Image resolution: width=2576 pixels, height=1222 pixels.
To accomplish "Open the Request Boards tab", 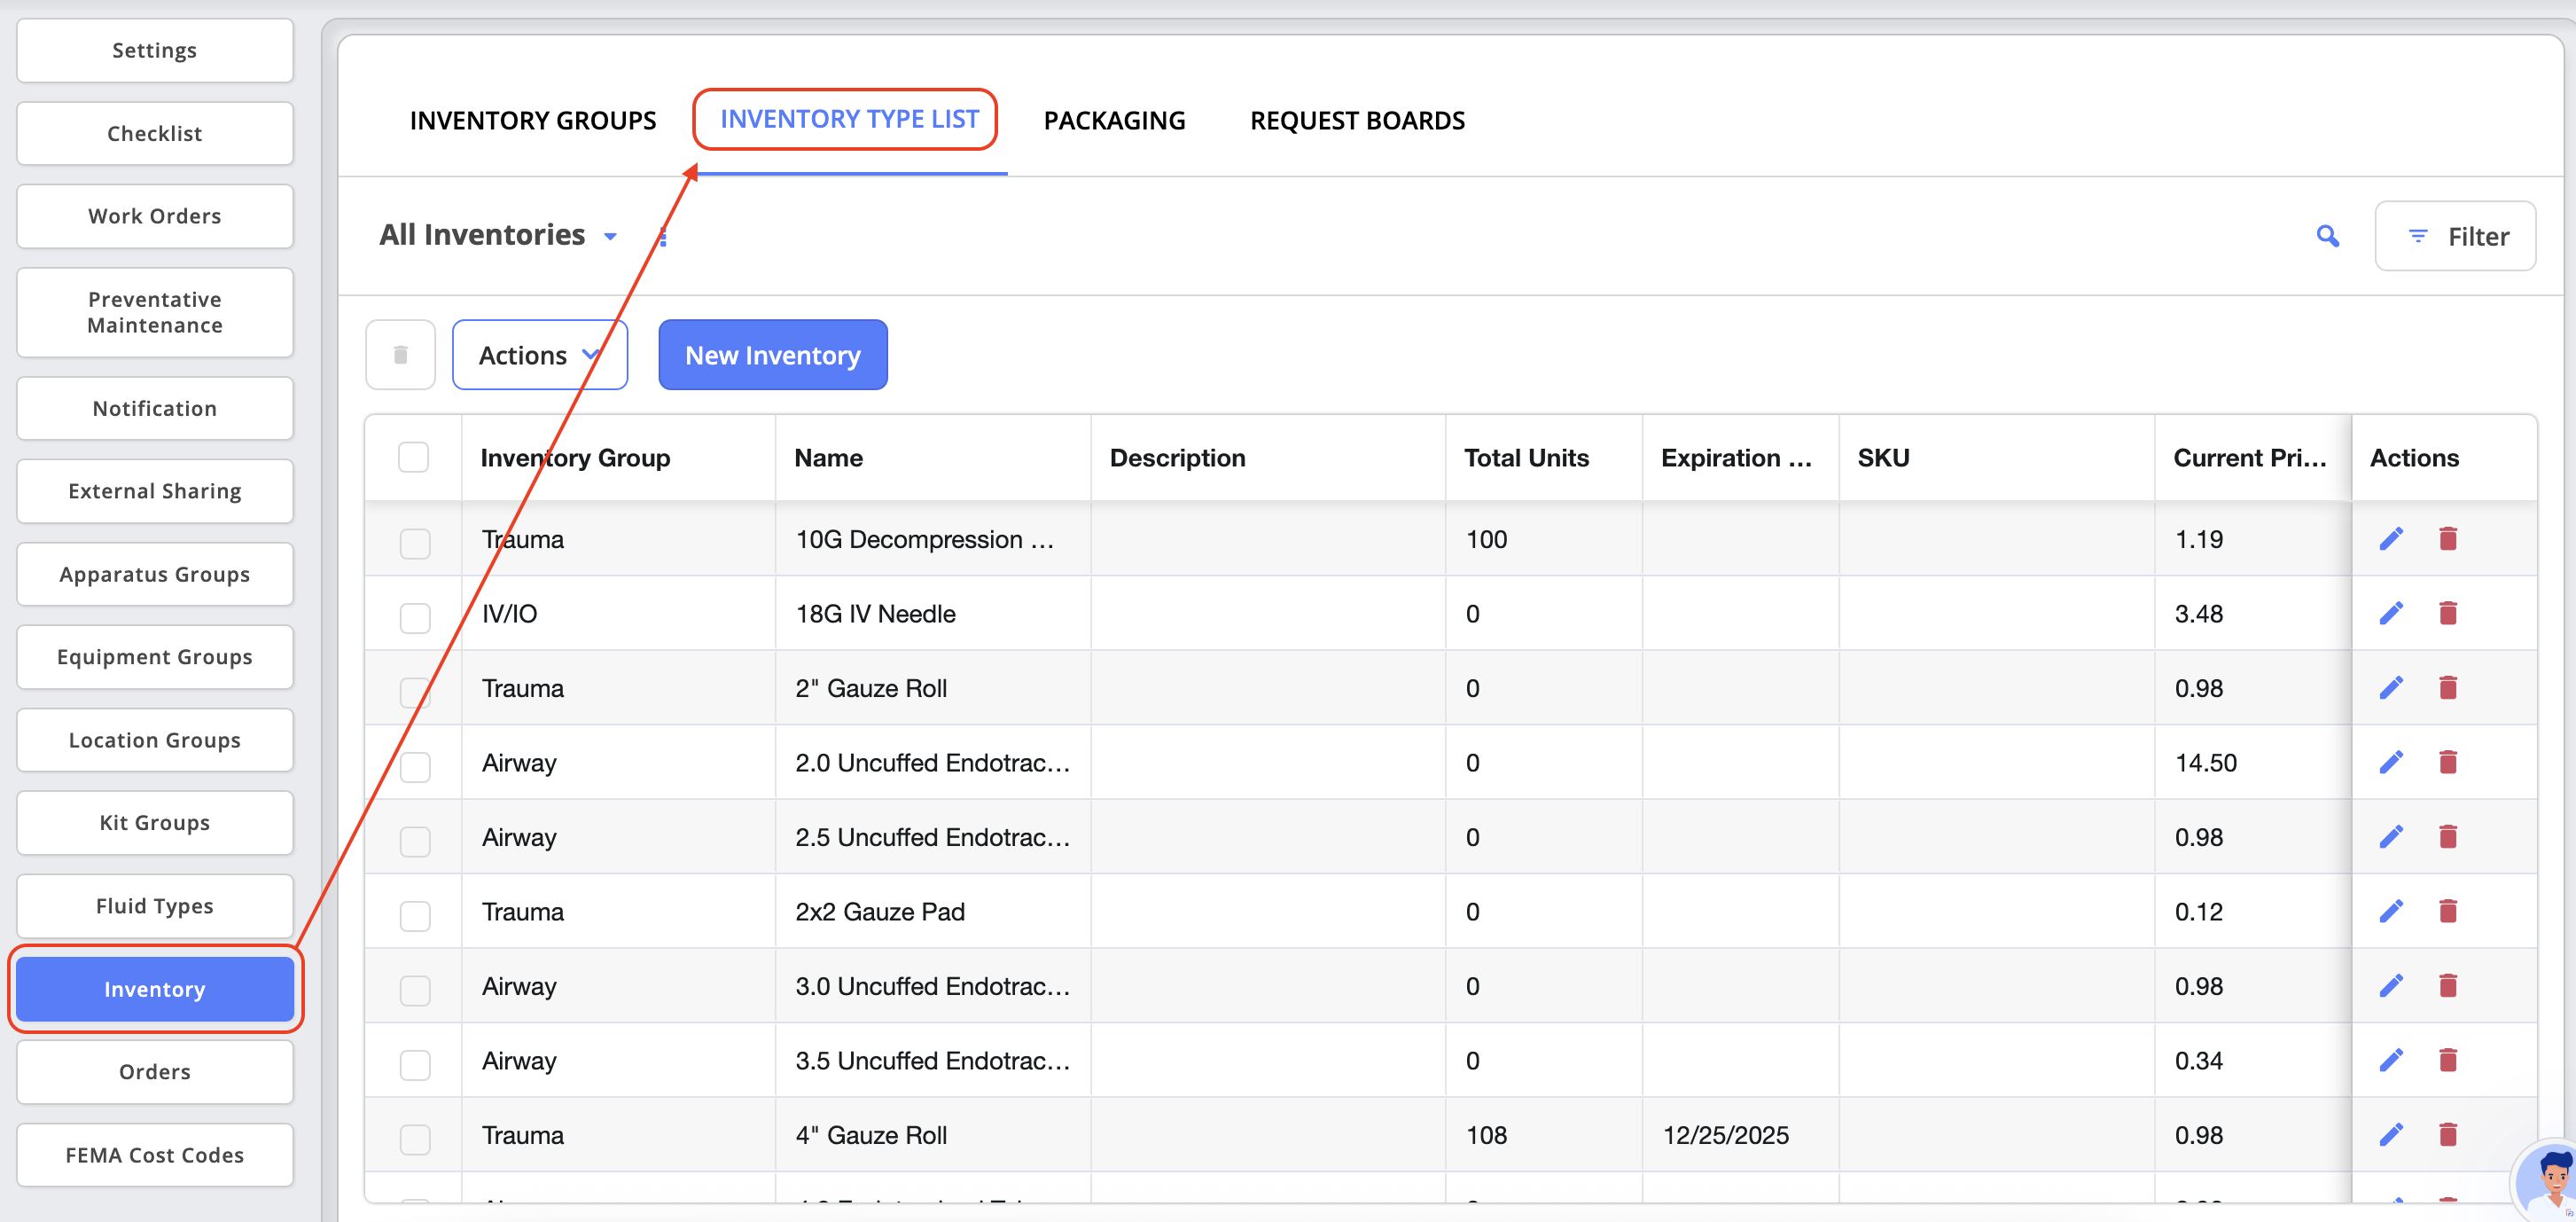I will [1357, 120].
